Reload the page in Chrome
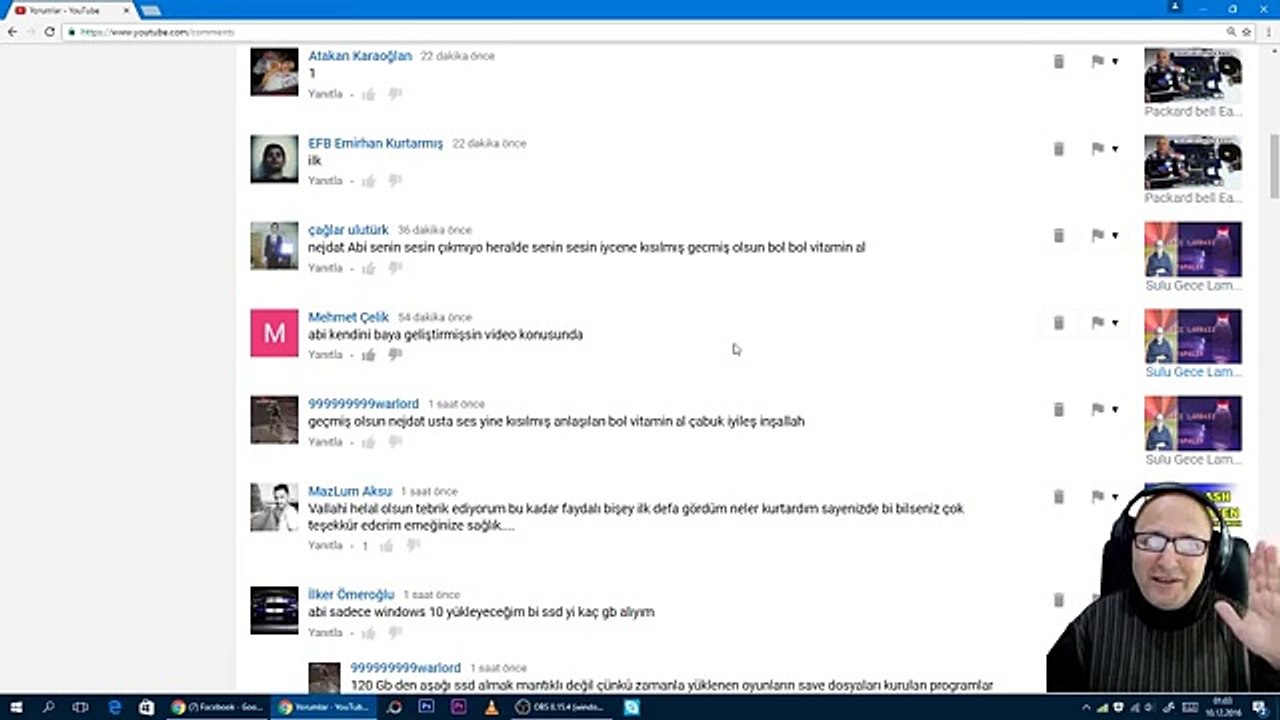Image resolution: width=1280 pixels, height=720 pixels. pos(49,32)
